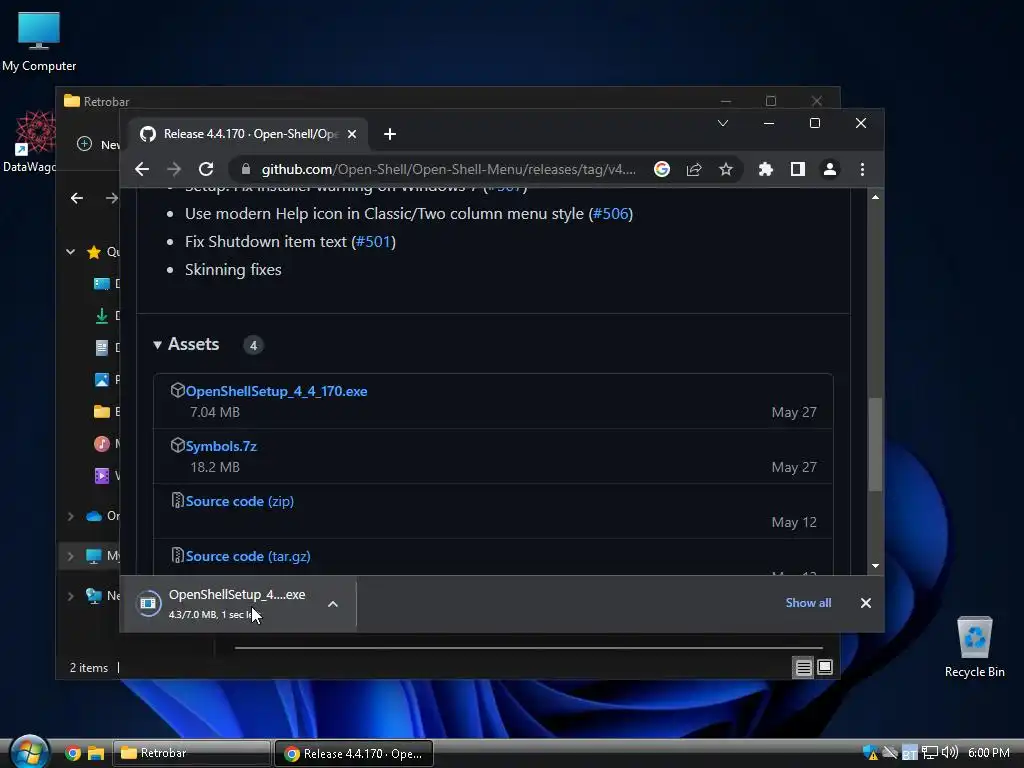The height and width of the screenshot is (768, 1024).
Task: Open a new Chrome tab
Action: point(390,134)
